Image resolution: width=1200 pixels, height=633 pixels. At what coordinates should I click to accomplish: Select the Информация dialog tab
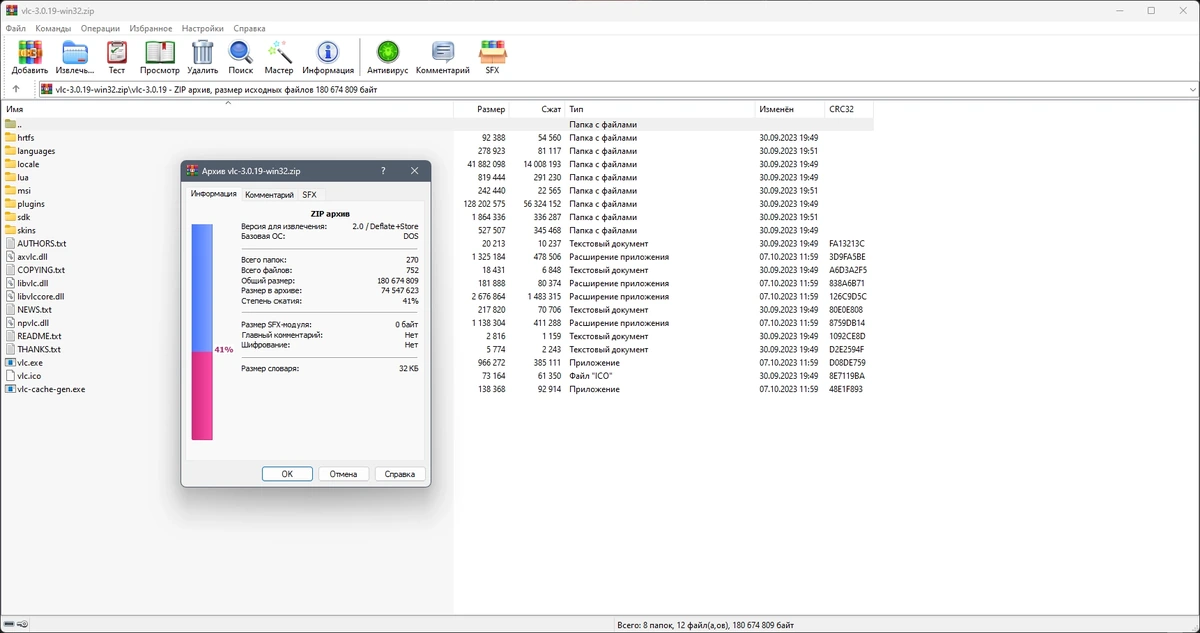click(x=214, y=194)
